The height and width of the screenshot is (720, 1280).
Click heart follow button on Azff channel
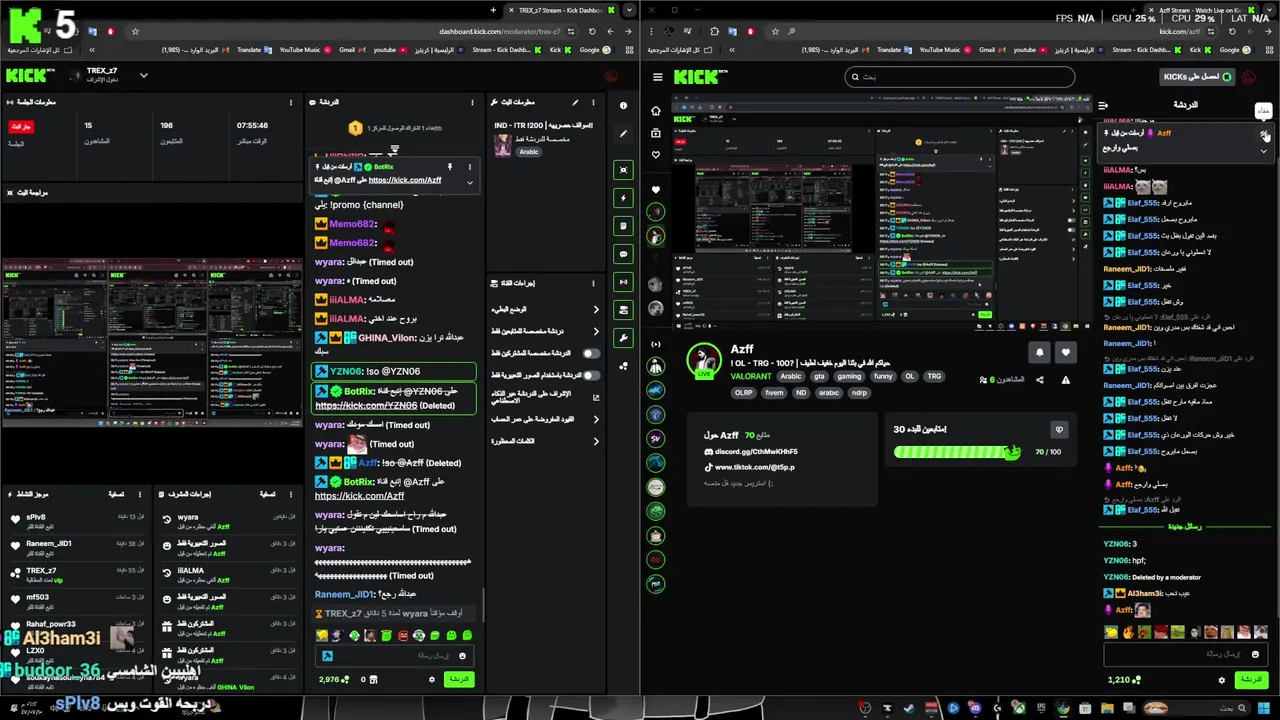[x=1066, y=352]
